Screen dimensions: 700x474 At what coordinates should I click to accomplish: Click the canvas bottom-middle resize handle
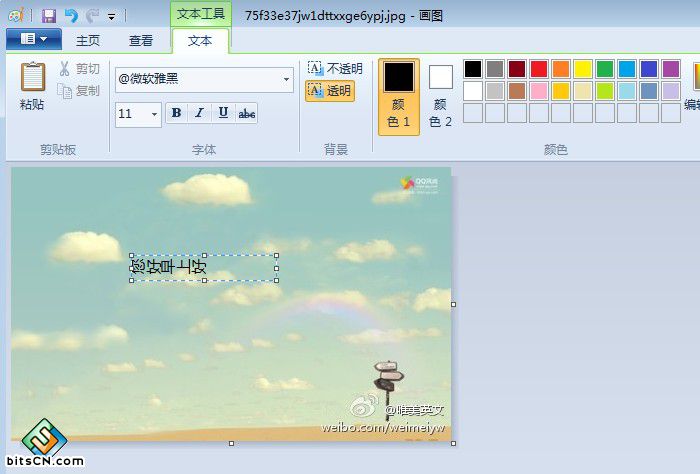231,443
